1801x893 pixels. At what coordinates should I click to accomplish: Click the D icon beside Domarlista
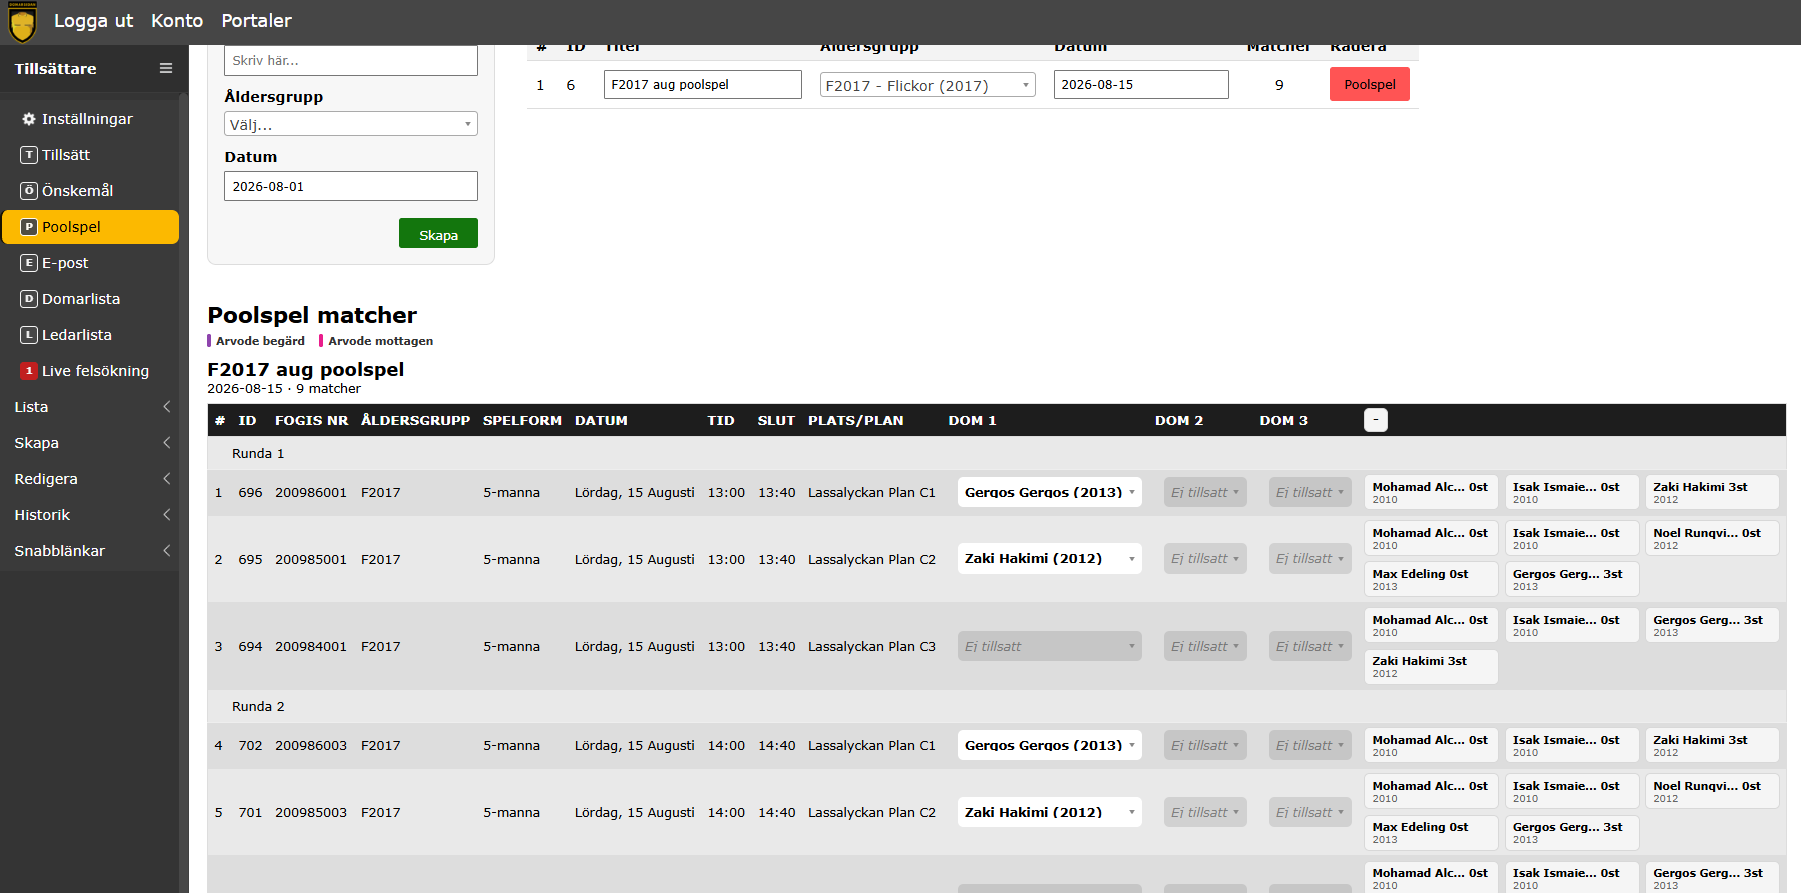point(29,299)
